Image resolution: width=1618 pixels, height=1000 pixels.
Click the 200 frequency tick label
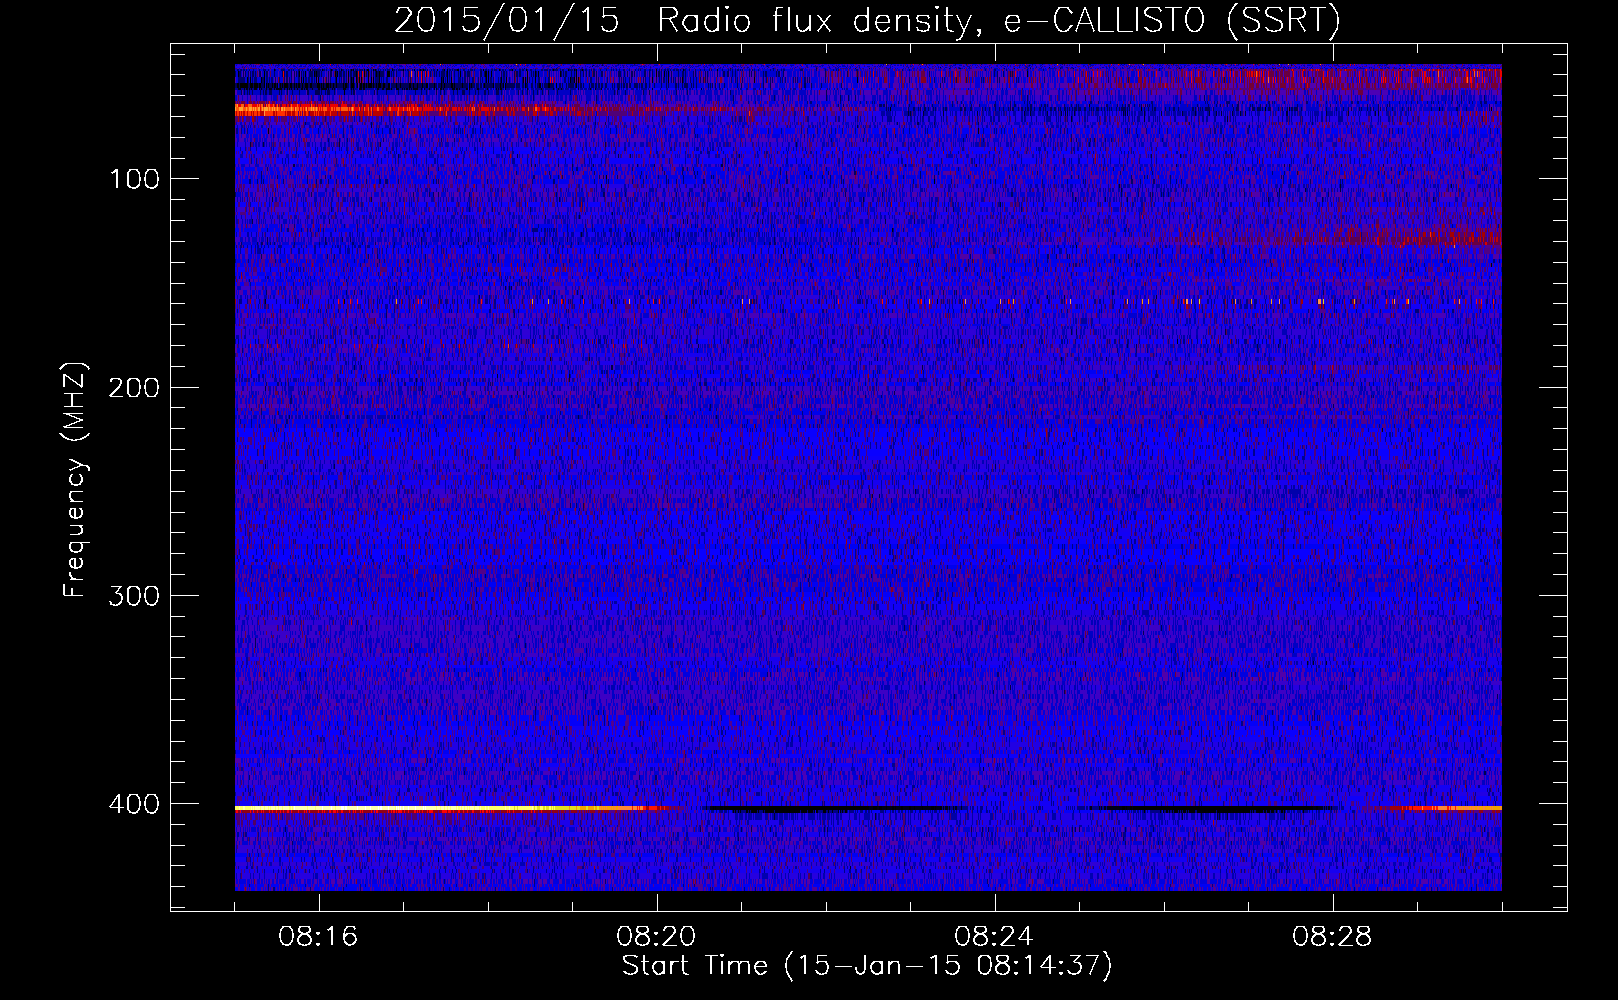[134, 387]
